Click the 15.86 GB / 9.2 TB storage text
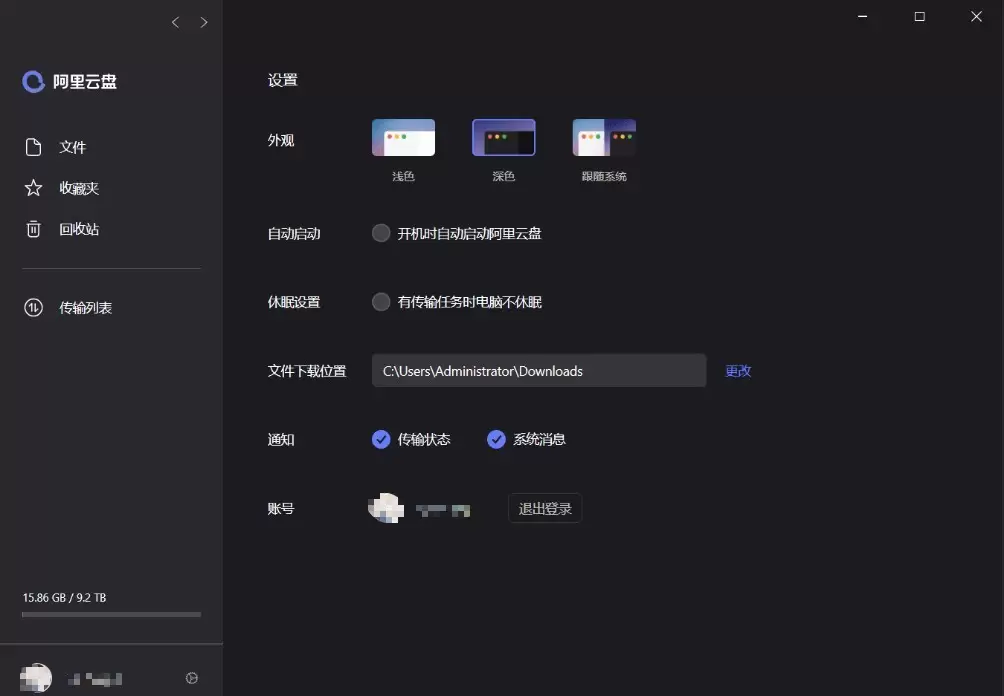Image resolution: width=1004 pixels, height=696 pixels. [65, 597]
